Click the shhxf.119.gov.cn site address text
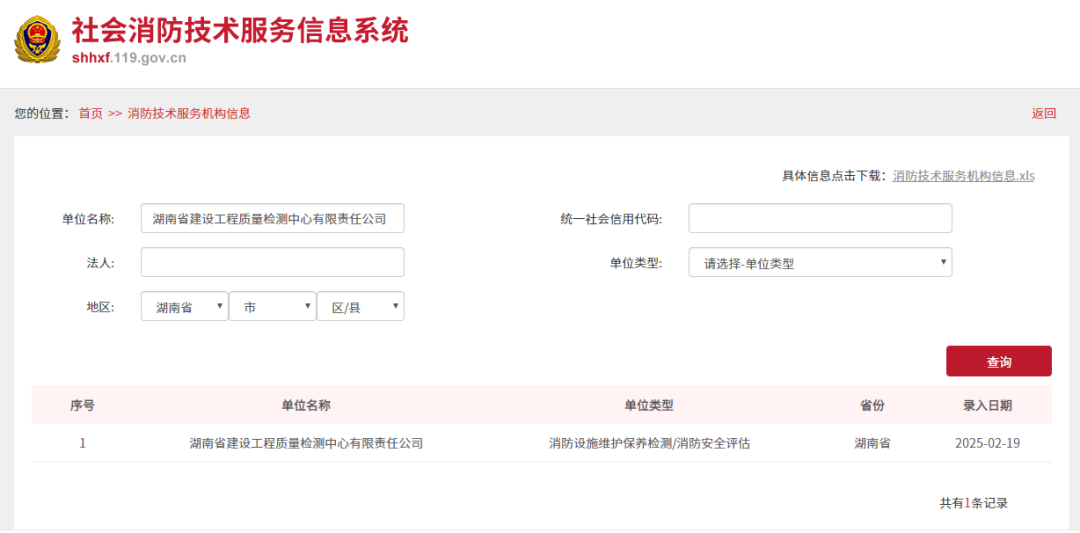Viewport: 1080px width, 533px height. click(x=129, y=58)
